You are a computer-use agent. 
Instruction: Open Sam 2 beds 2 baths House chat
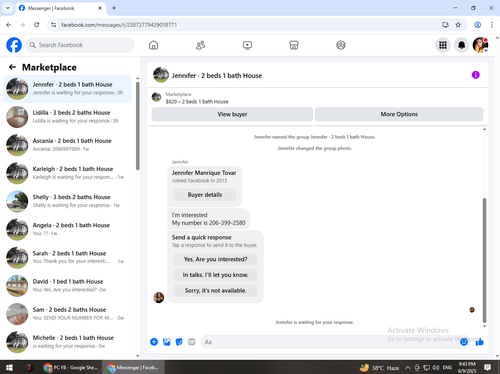click(x=67, y=314)
